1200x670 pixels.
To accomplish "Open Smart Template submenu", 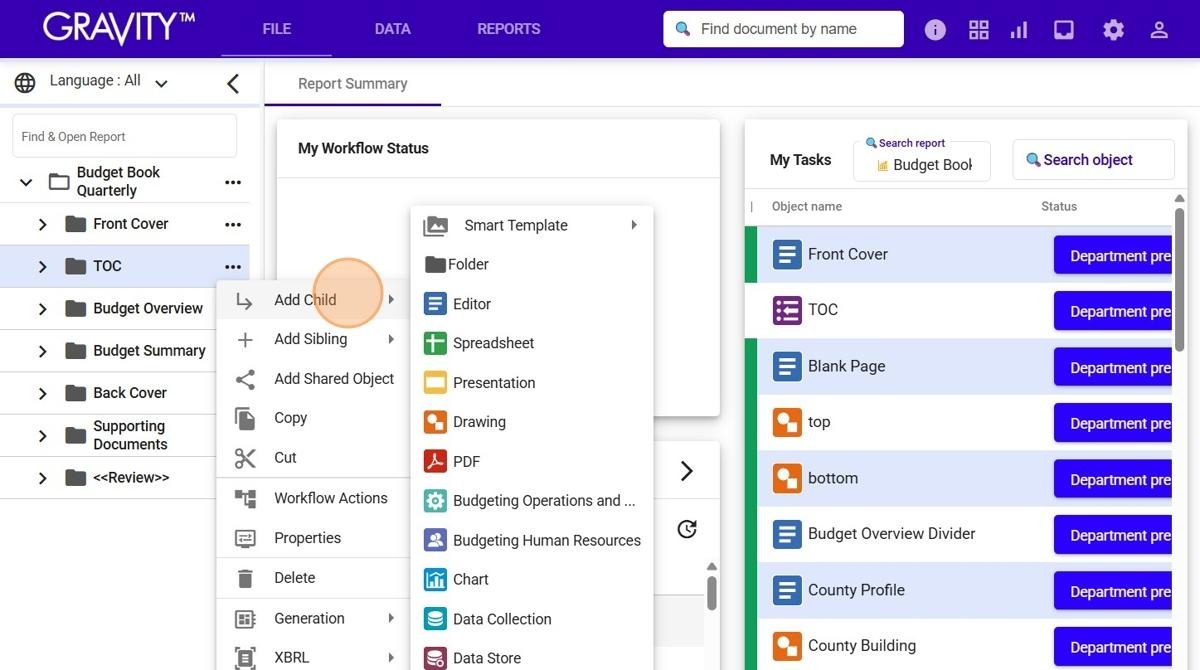I will click(x=531, y=226).
